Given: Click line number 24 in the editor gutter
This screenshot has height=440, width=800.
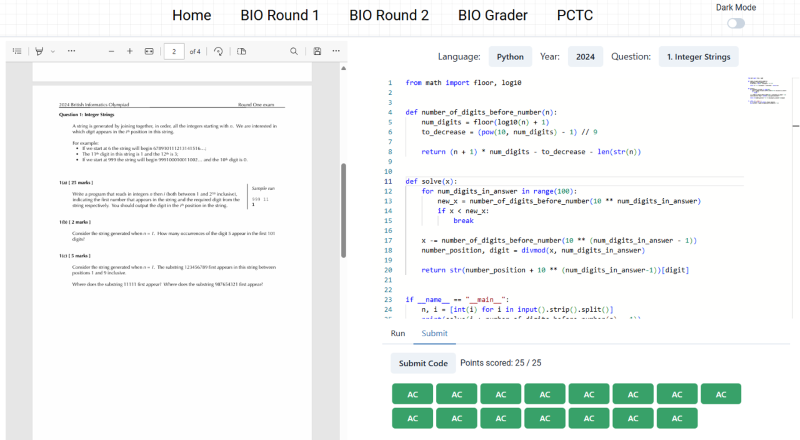Looking at the screenshot, I should point(388,309).
